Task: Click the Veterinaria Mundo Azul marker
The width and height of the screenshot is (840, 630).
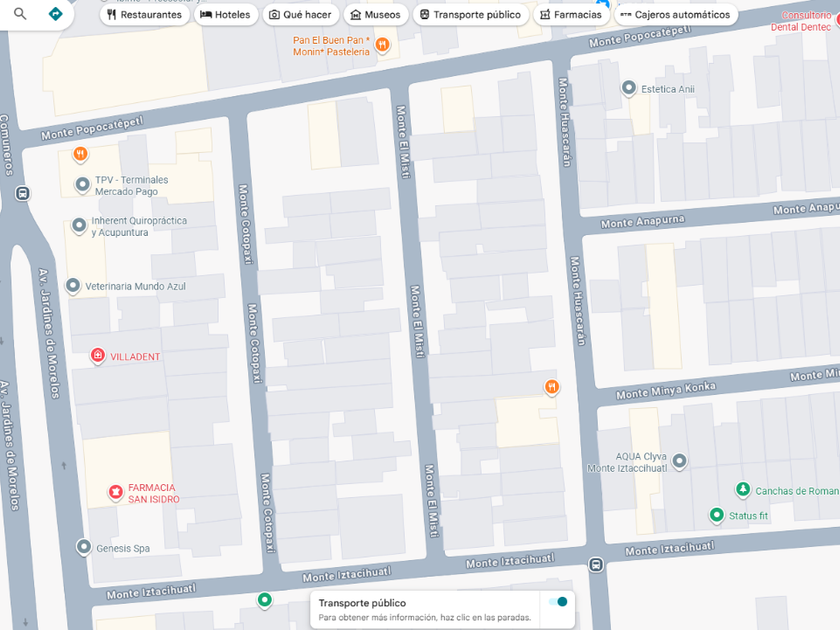Action: click(73, 286)
